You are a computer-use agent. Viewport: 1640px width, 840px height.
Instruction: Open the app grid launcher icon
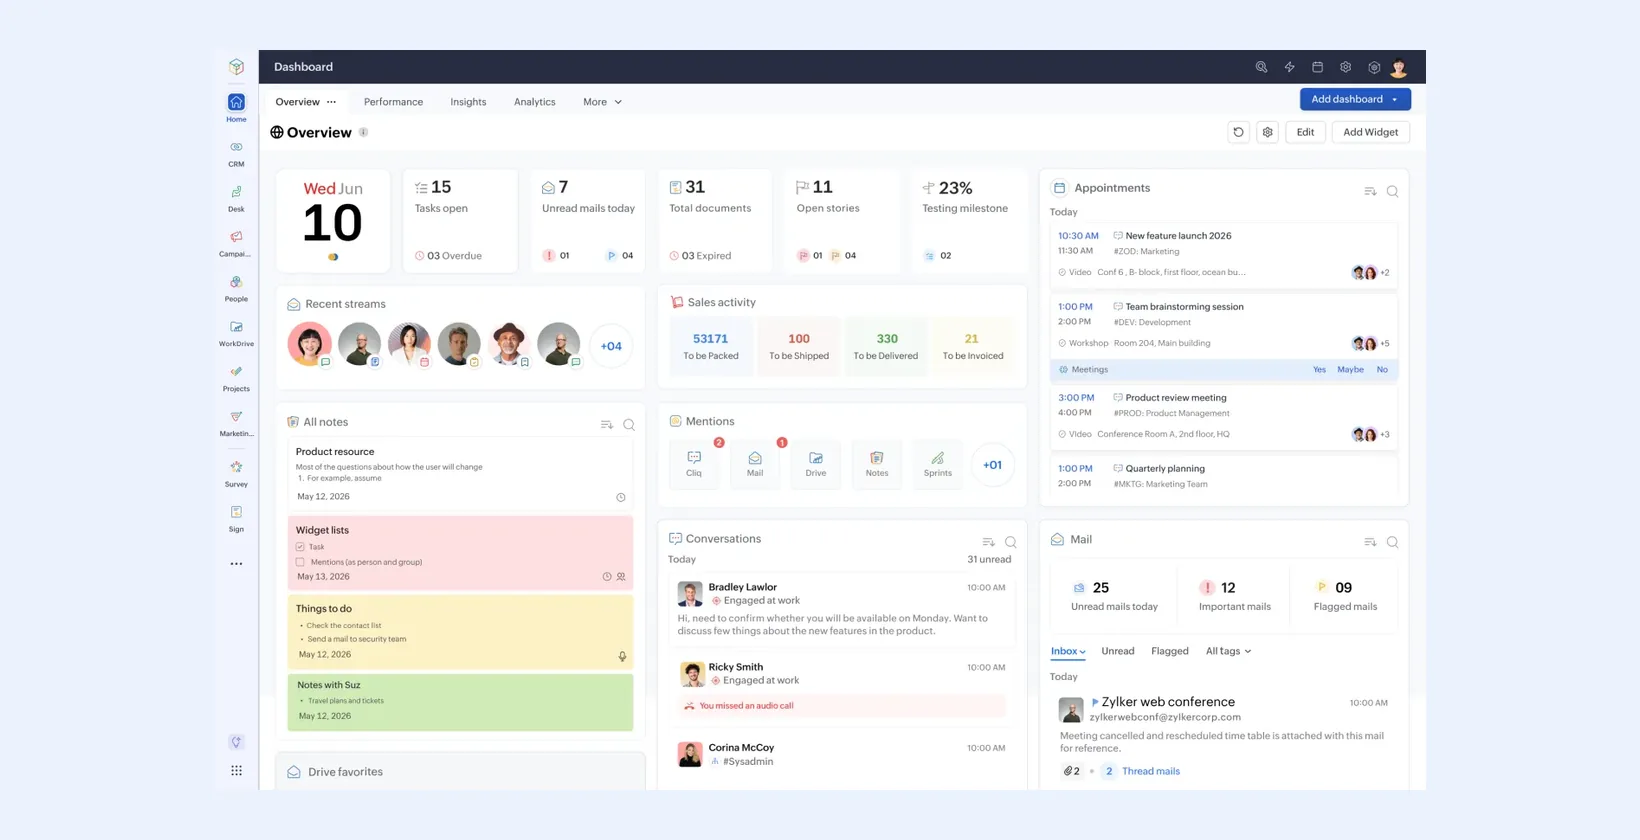(x=236, y=770)
